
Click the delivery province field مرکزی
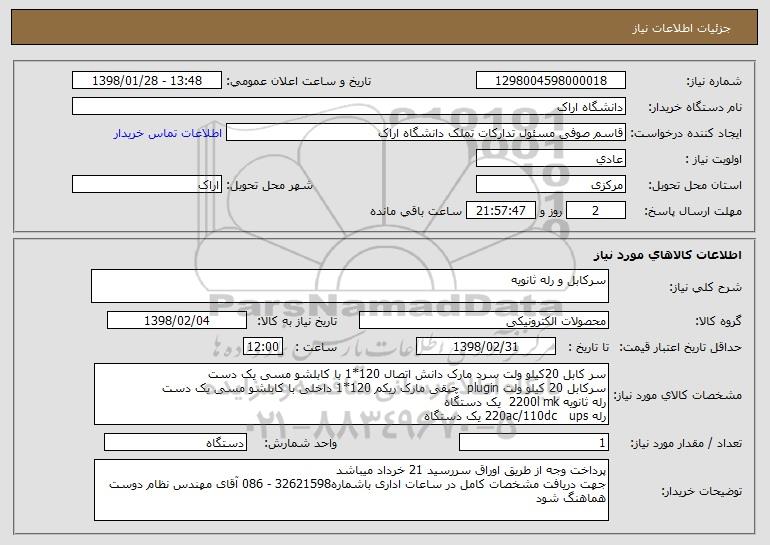click(x=550, y=185)
